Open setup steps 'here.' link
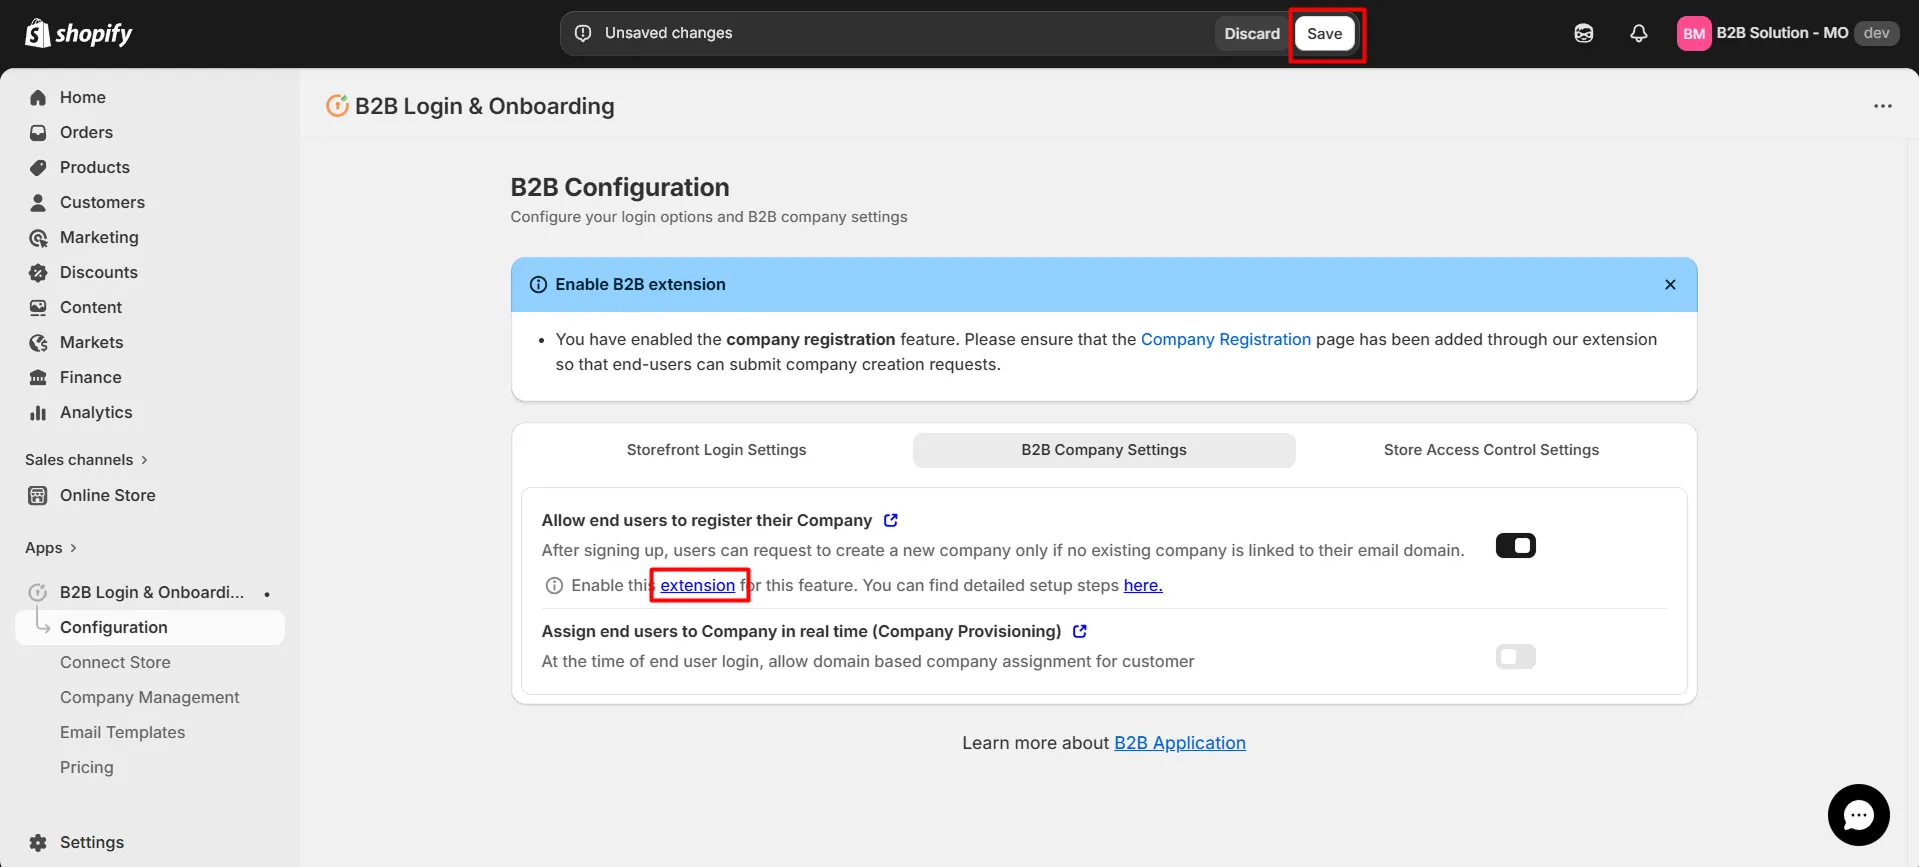 [1143, 585]
